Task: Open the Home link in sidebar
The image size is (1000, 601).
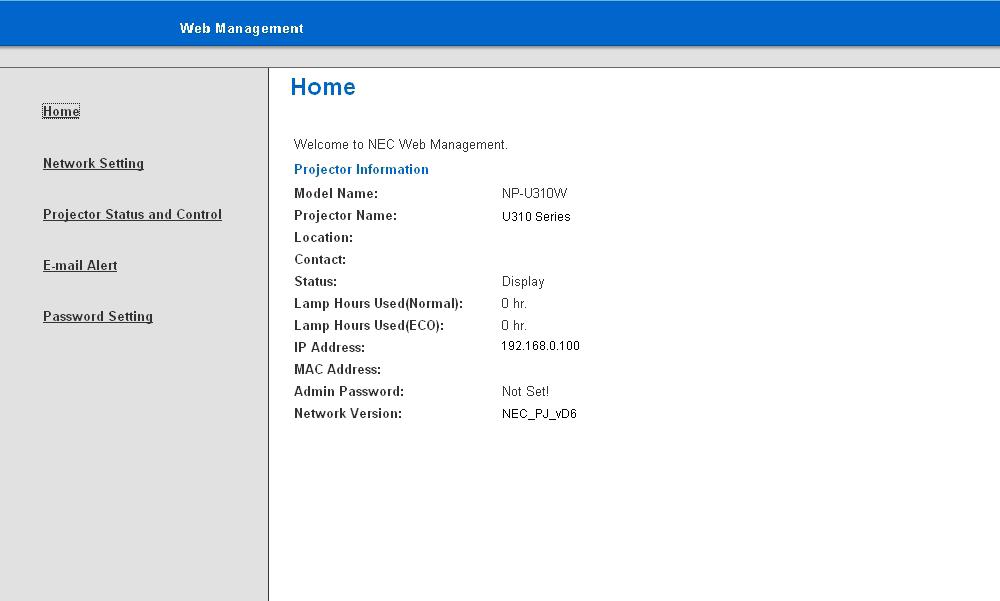Action: pyautogui.click(x=61, y=111)
